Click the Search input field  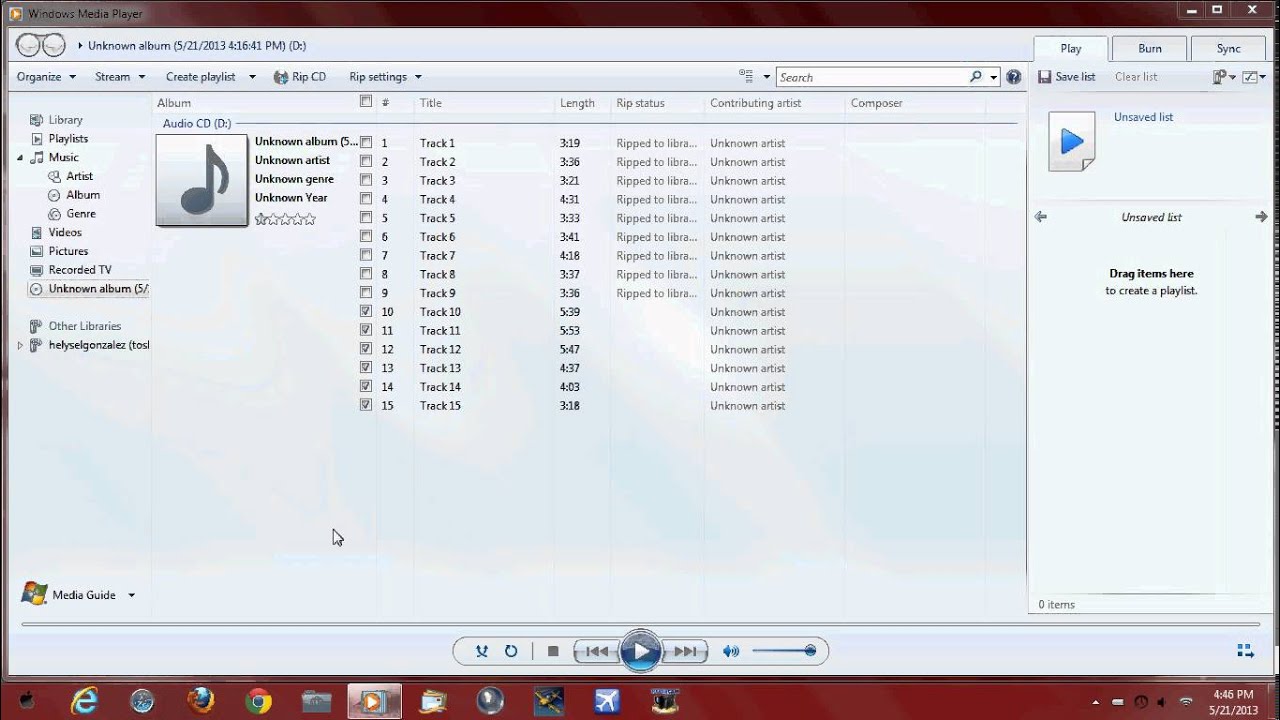tap(872, 77)
